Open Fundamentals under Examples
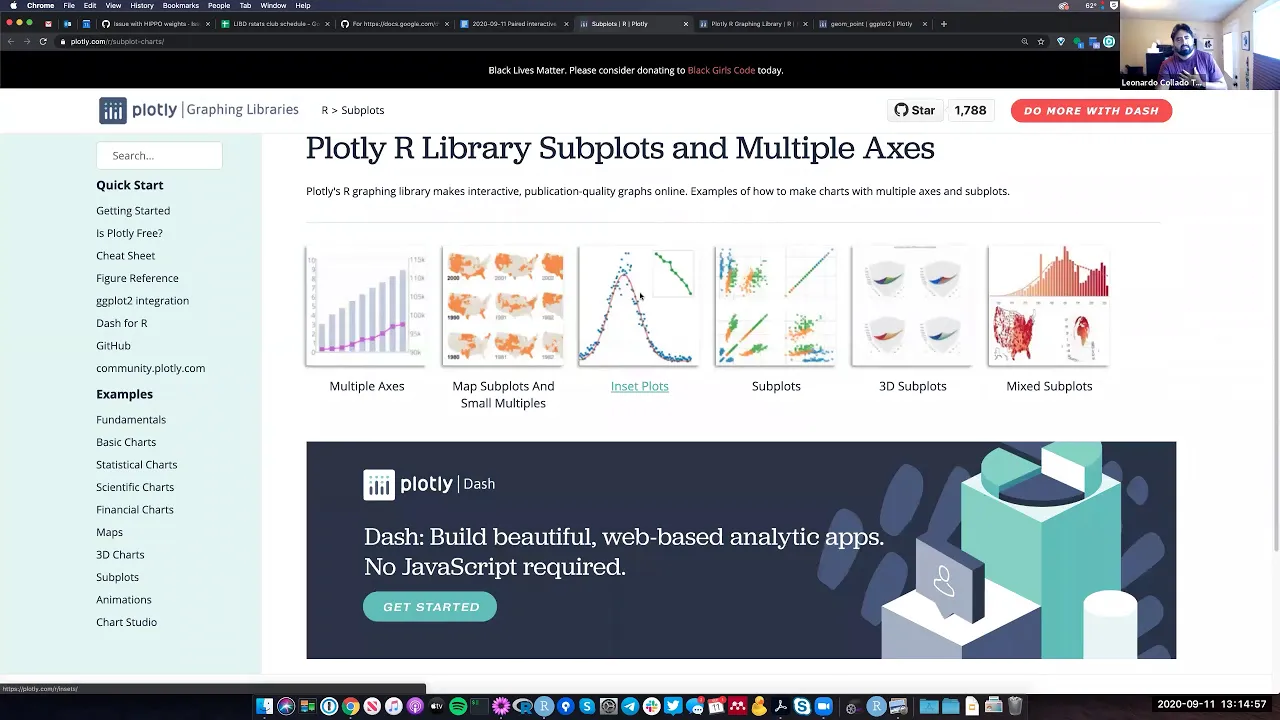The width and height of the screenshot is (1280, 720). pos(131,420)
